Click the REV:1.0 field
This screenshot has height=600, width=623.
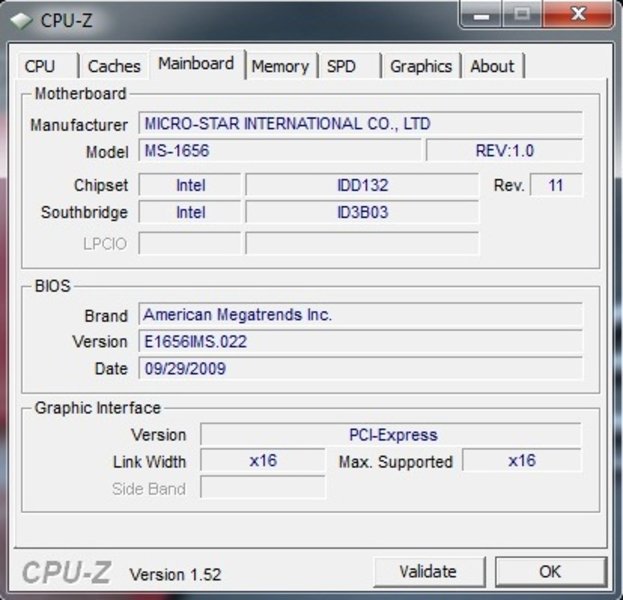(x=505, y=151)
